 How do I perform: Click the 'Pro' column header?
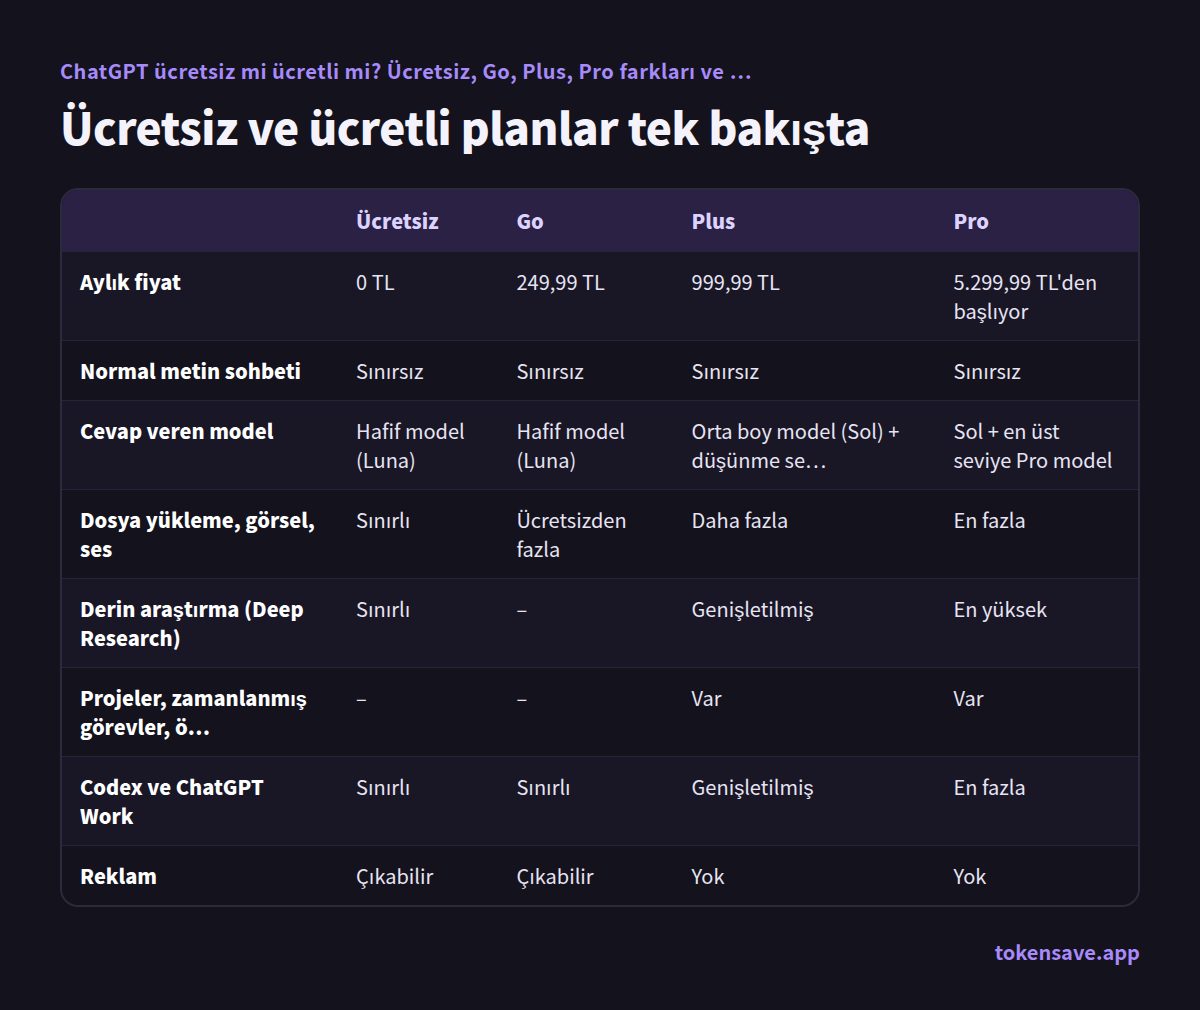[x=971, y=221]
